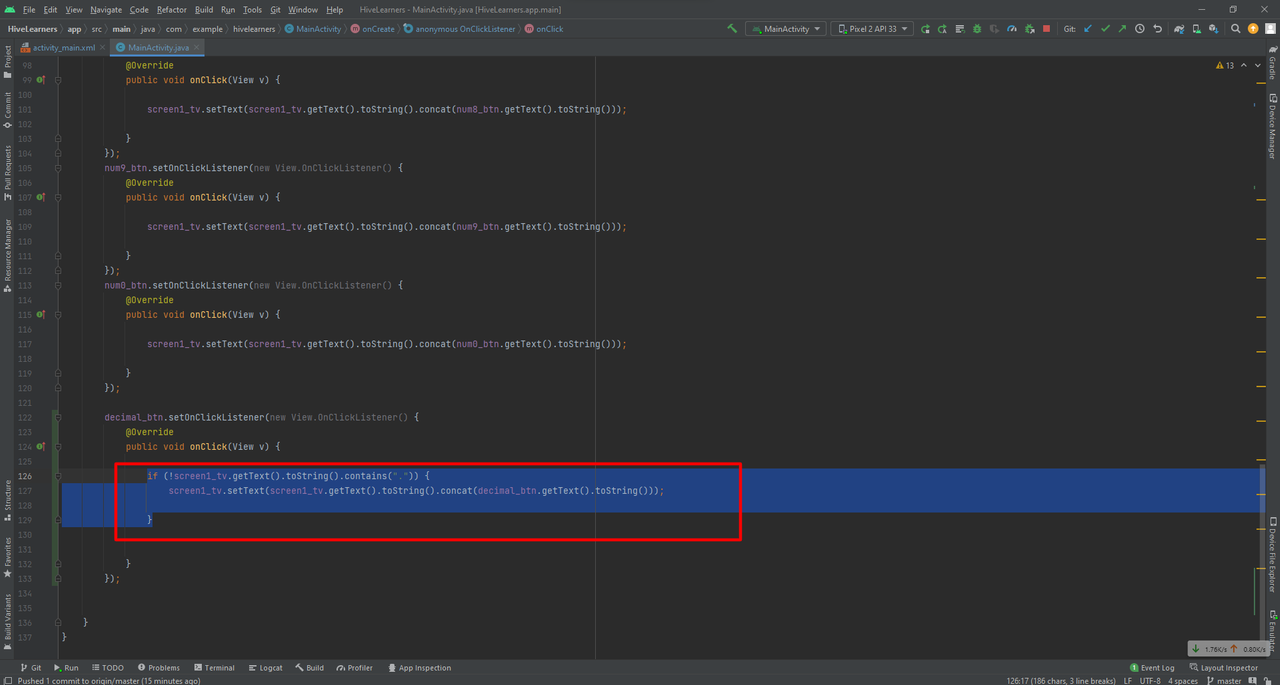
Task: Open the Pixel 2 API 33 device dropdown
Action: click(x=872, y=29)
